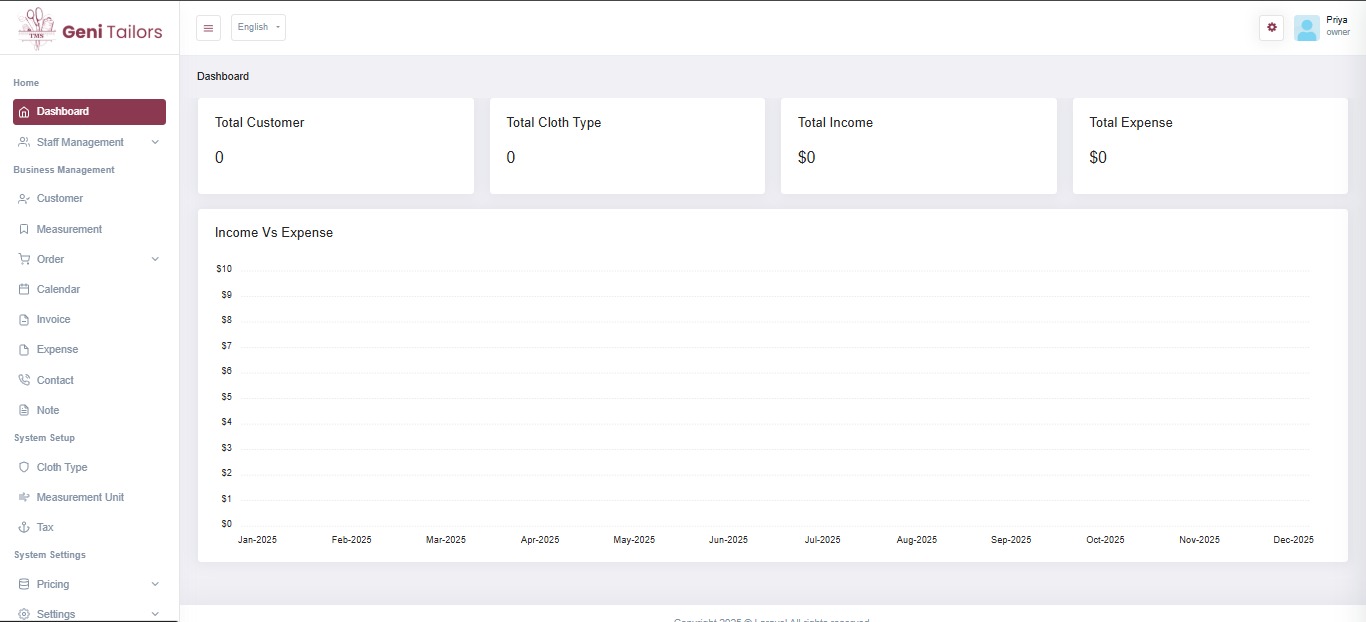1366x622 pixels.
Task: Open the English language dropdown
Action: pos(258,28)
